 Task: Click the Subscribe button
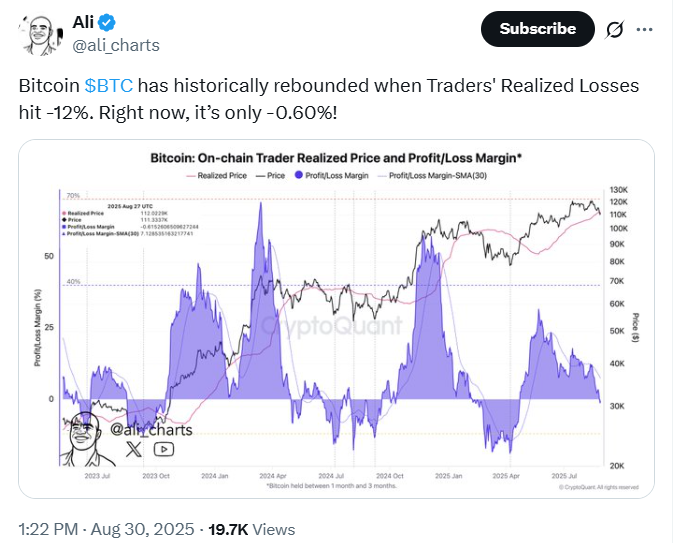537,29
